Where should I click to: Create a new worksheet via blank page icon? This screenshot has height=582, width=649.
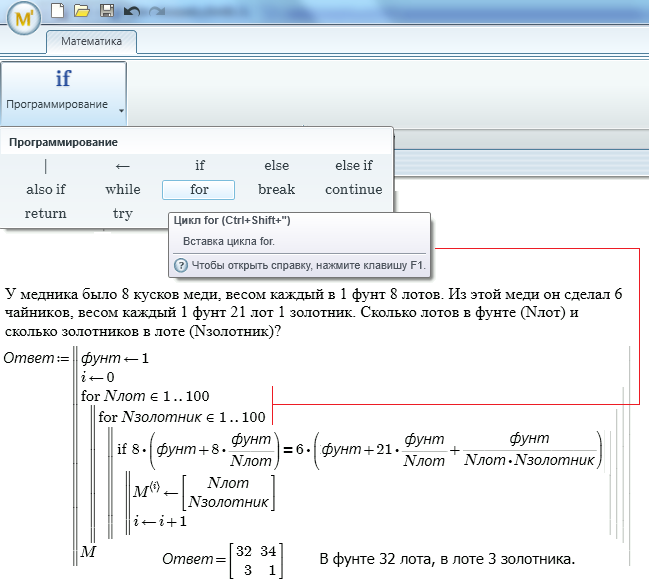click(x=58, y=10)
